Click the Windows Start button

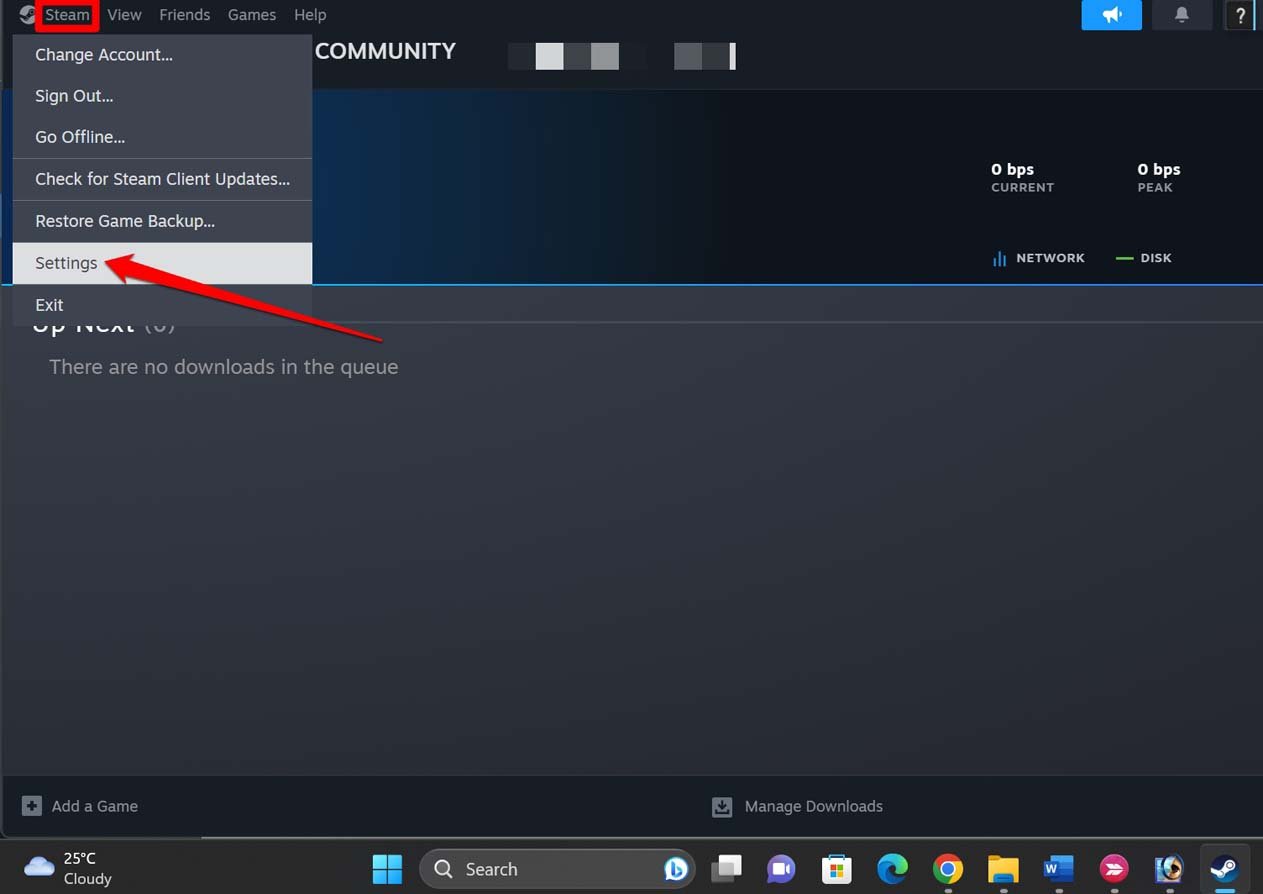(387, 868)
